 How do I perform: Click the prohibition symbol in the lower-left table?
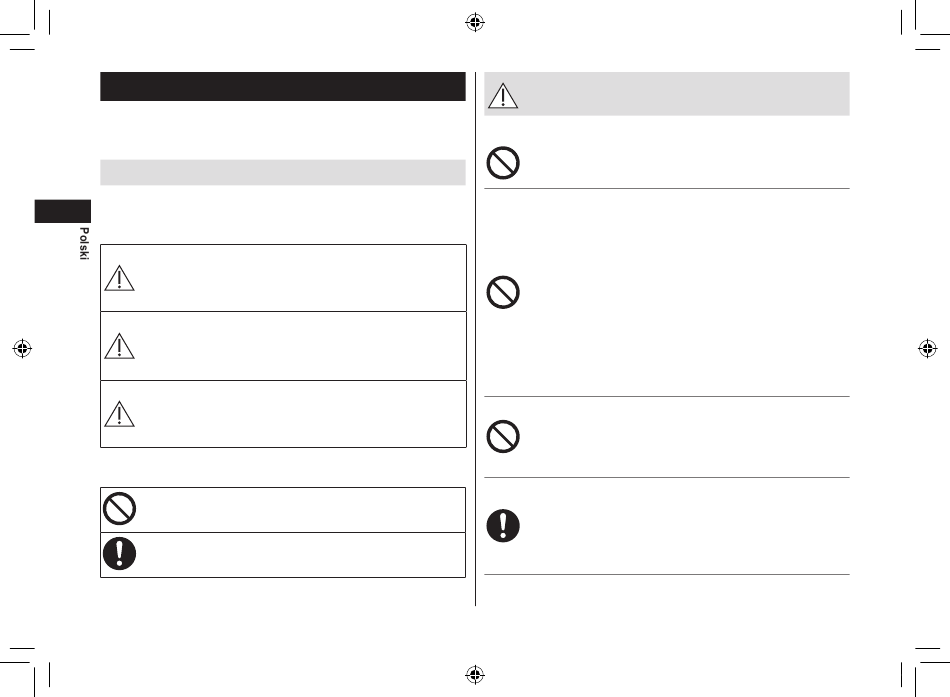119,509
